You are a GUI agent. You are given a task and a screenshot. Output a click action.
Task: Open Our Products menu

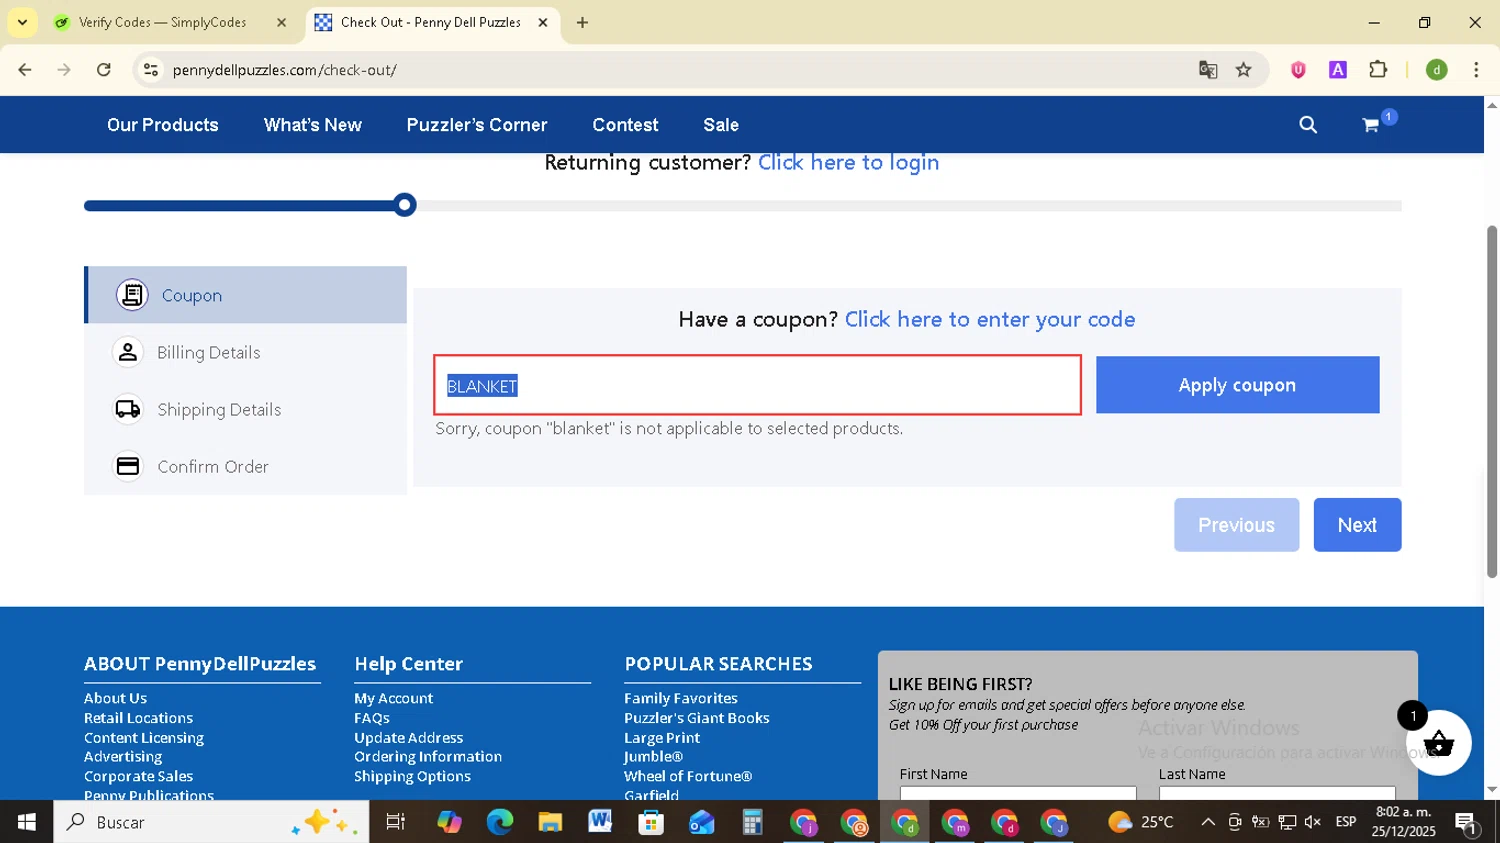[163, 125]
